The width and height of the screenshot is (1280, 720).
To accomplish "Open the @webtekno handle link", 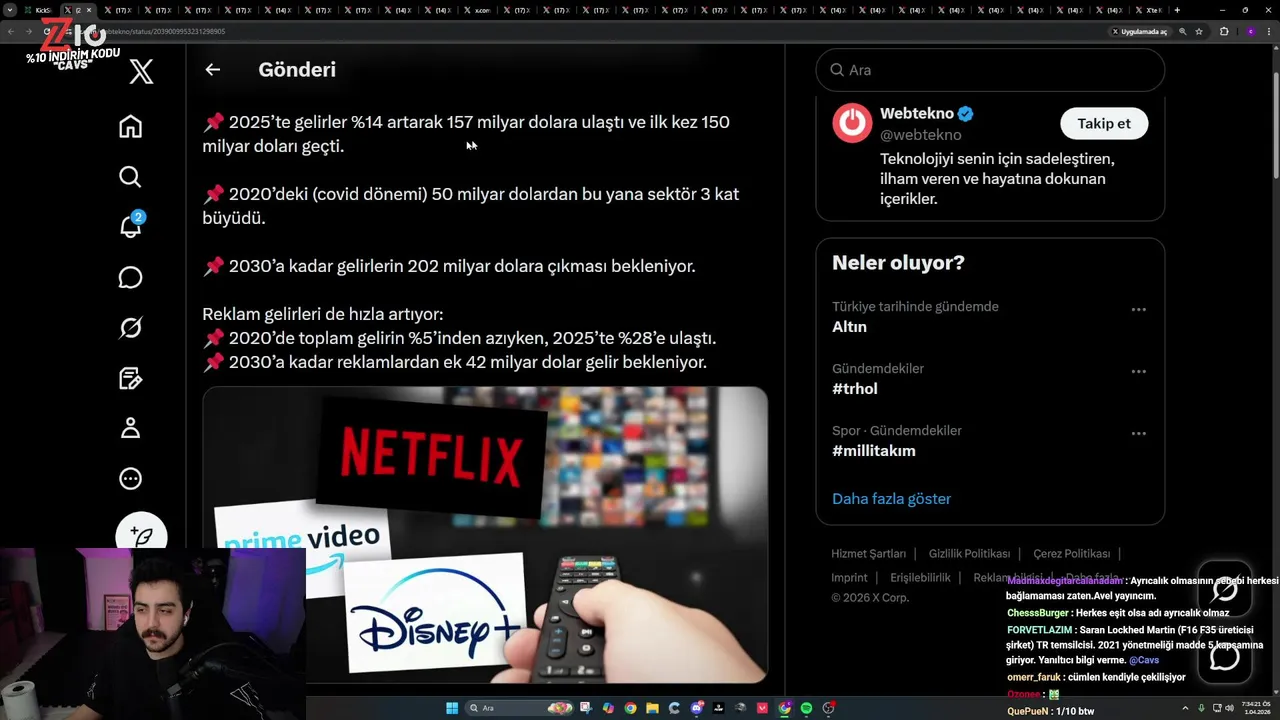I will (x=921, y=134).
